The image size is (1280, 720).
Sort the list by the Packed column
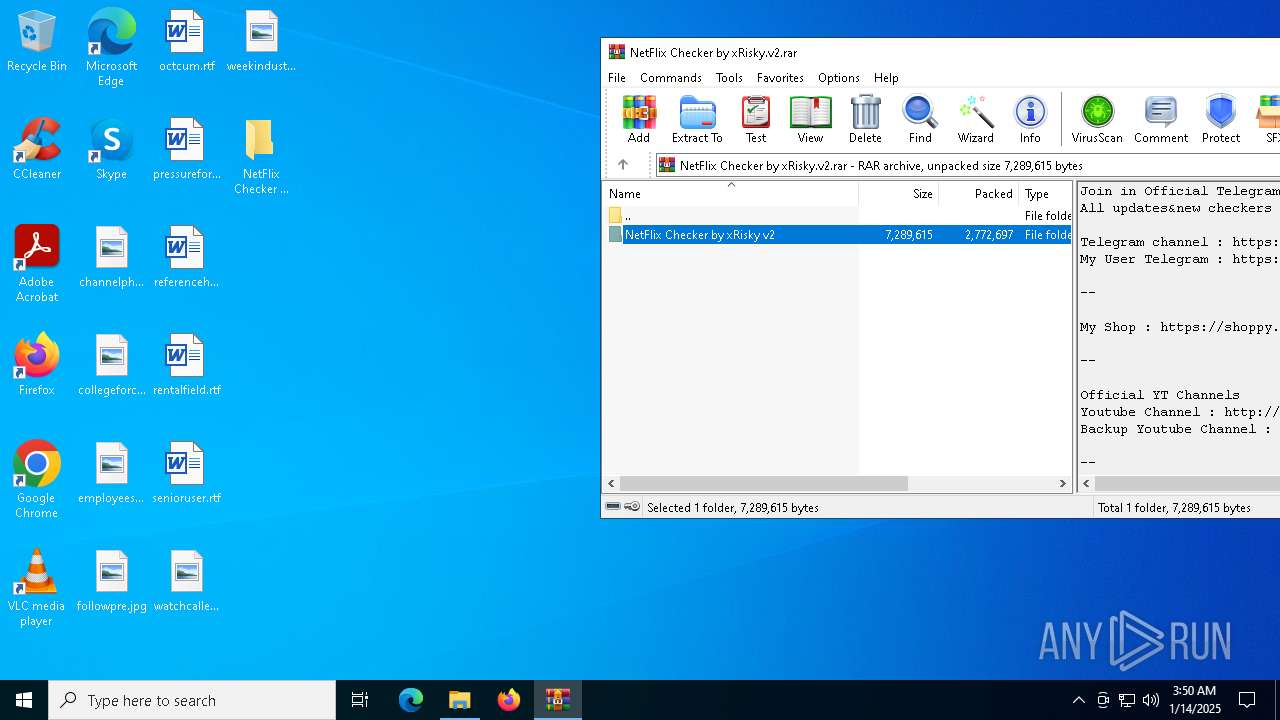[x=978, y=193]
